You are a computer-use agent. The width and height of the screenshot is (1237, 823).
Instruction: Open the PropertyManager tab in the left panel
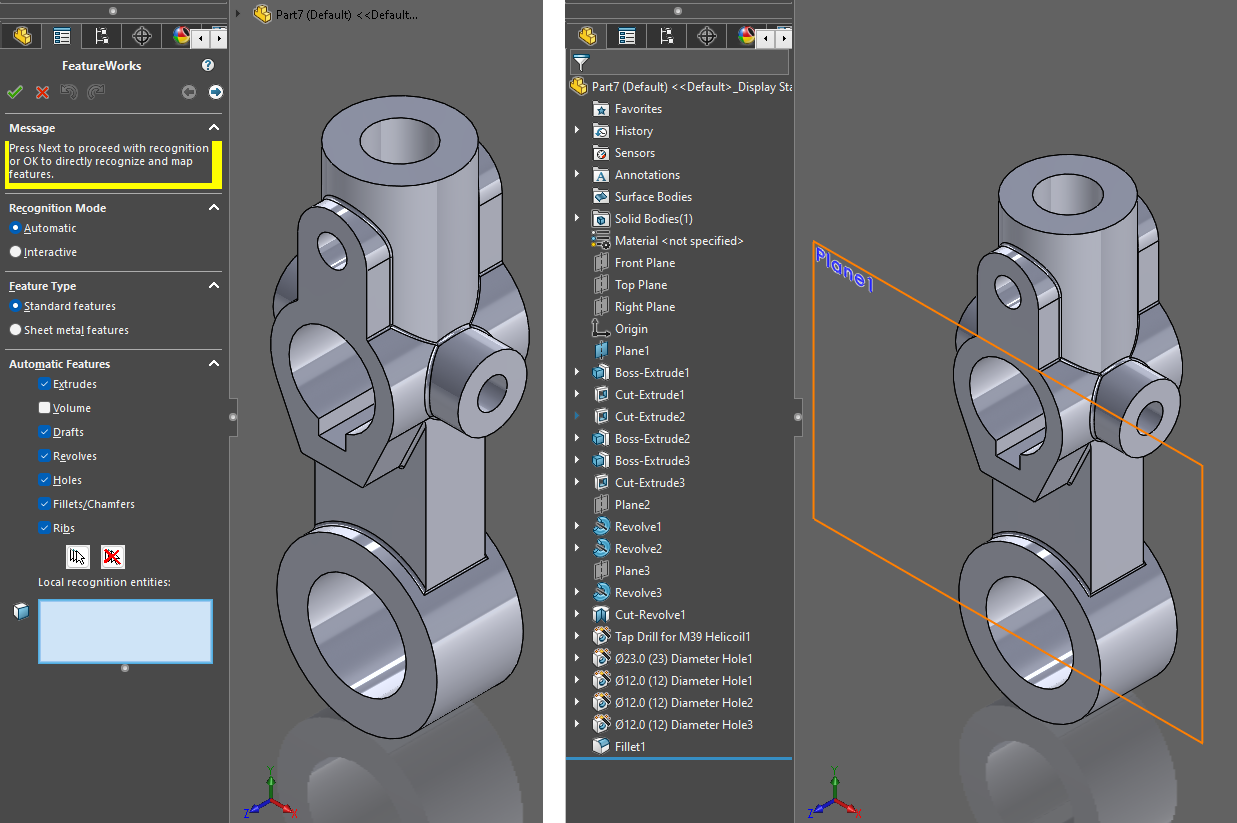click(x=61, y=35)
